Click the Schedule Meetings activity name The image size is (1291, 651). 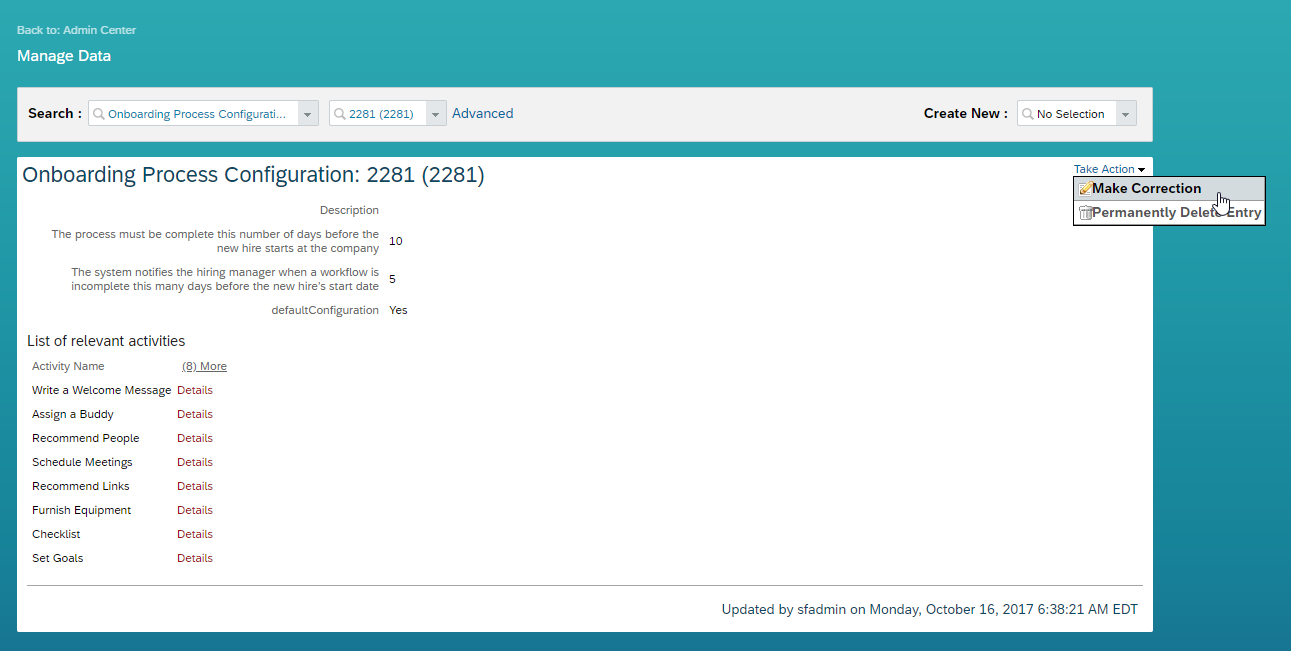pyautogui.click(x=82, y=462)
